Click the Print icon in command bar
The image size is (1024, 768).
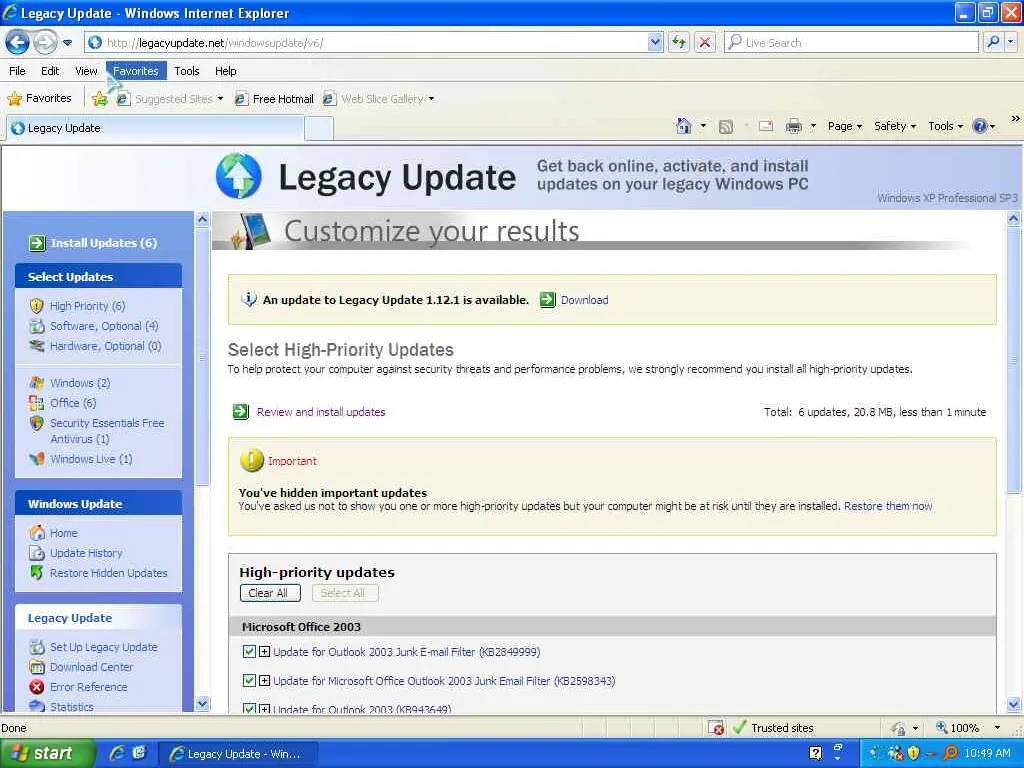point(793,126)
